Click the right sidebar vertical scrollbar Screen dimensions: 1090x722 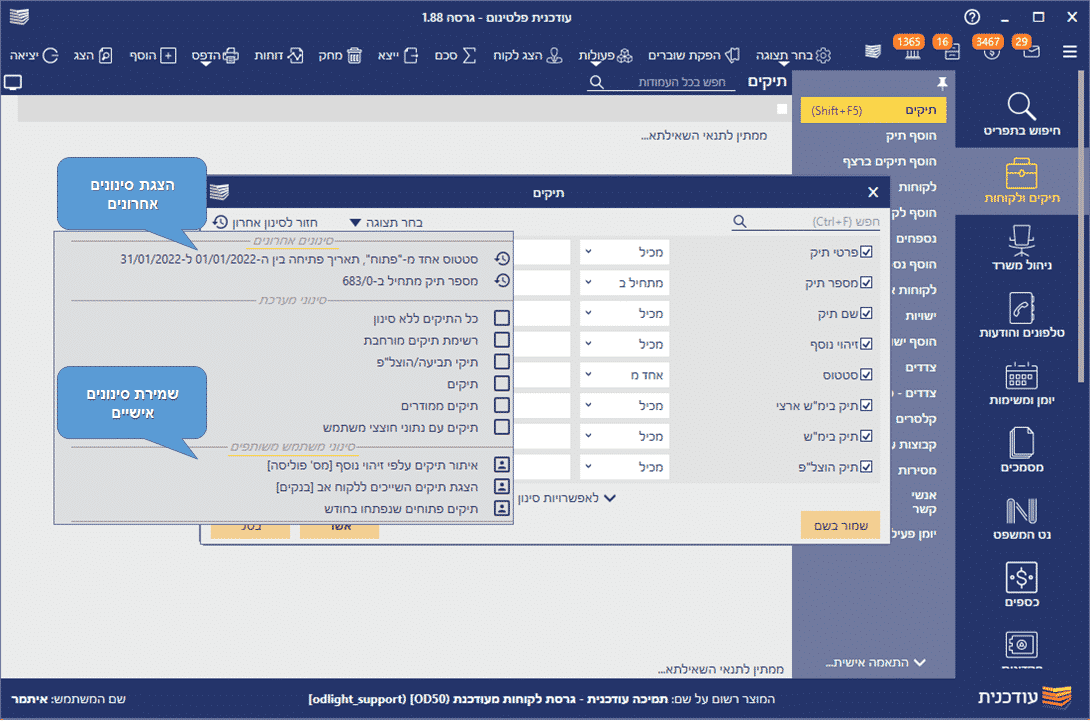click(1080, 226)
